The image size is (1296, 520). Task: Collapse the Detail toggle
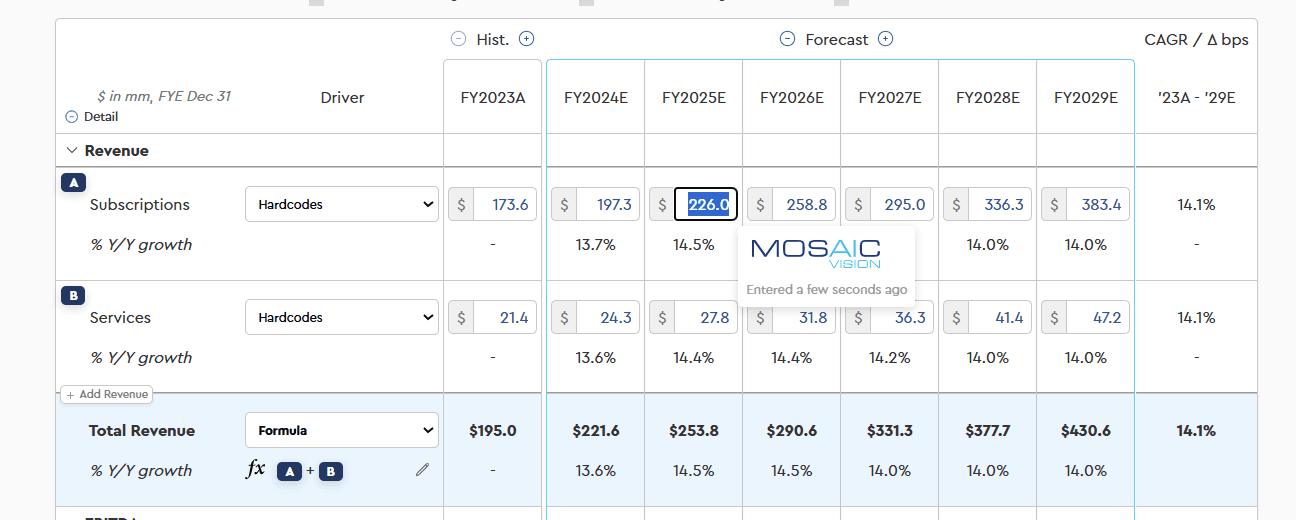tap(72, 116)
